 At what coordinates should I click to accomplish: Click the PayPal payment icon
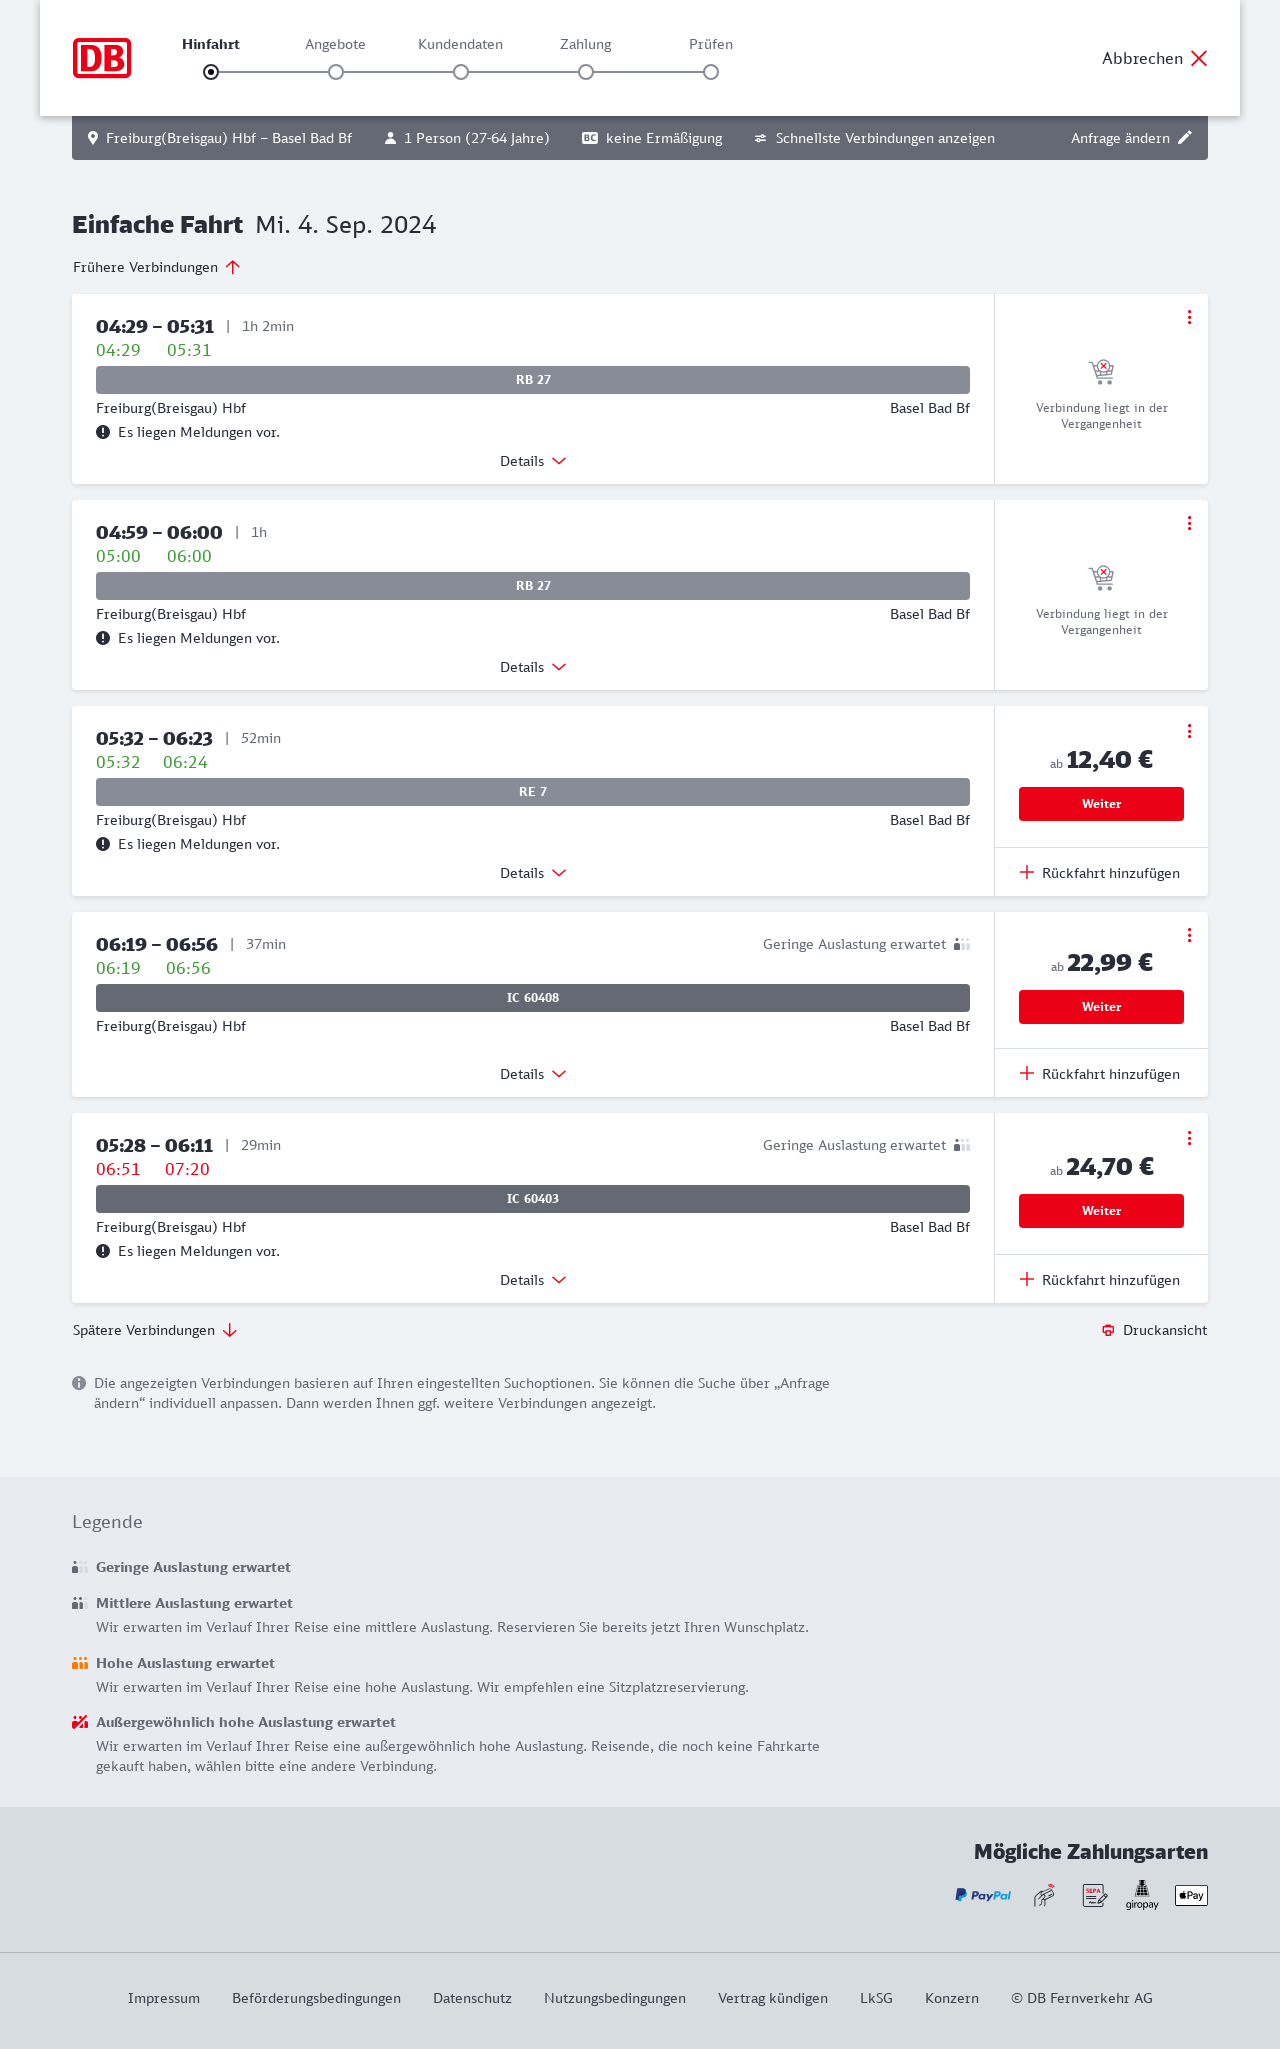(x=983, y=1895)
